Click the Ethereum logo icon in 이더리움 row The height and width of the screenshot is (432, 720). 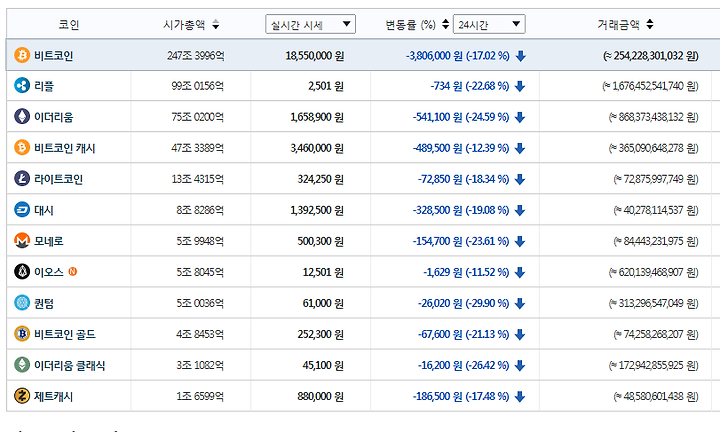click(22, 117)
